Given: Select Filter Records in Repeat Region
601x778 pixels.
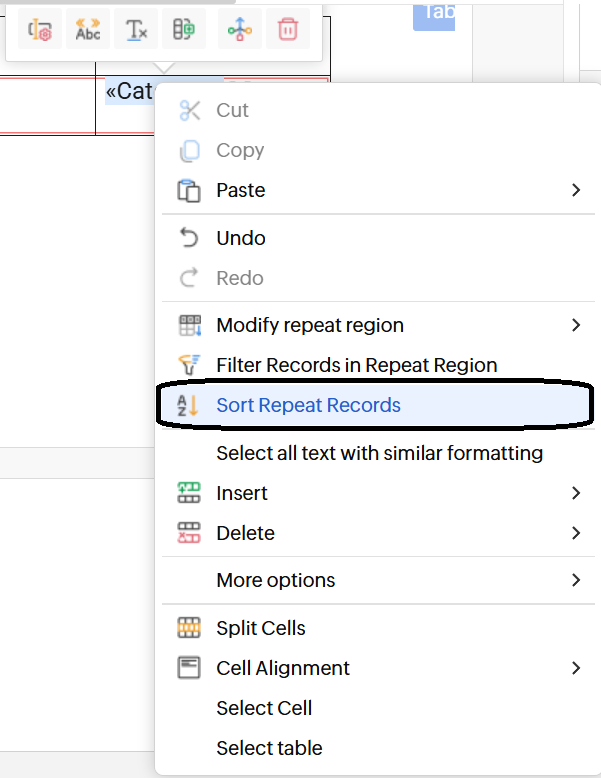Looking at the screenshot, I should pos(356,365).
